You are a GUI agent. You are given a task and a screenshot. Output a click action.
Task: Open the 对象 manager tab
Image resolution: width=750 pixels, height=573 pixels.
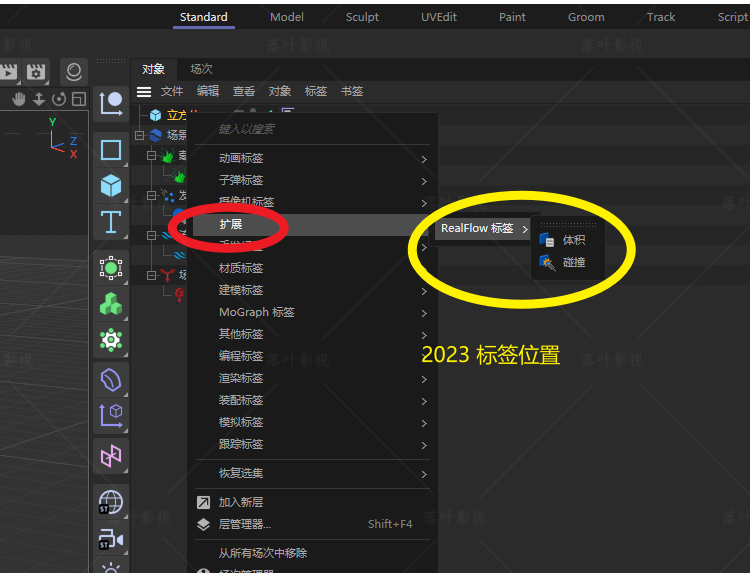[154, 69]
